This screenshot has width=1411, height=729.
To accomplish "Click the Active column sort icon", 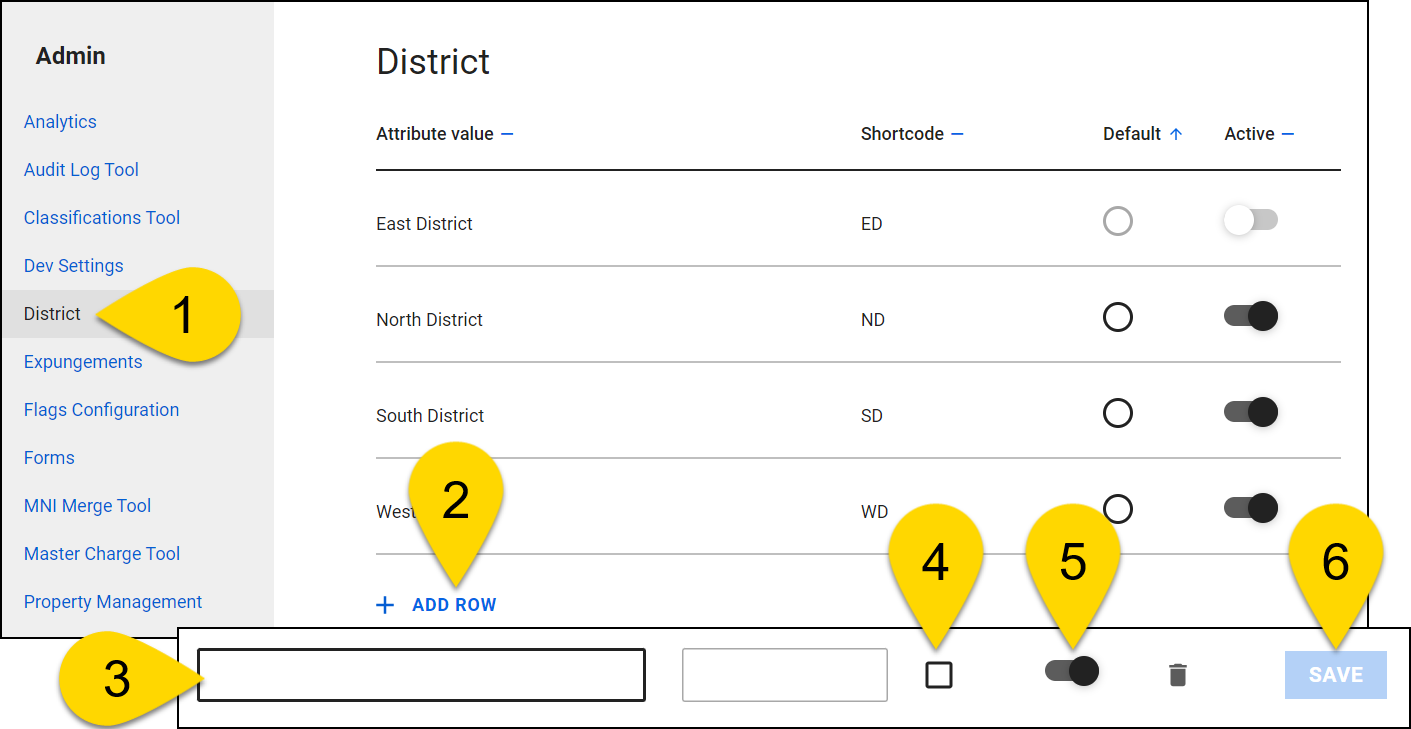I will (1287, 134).
